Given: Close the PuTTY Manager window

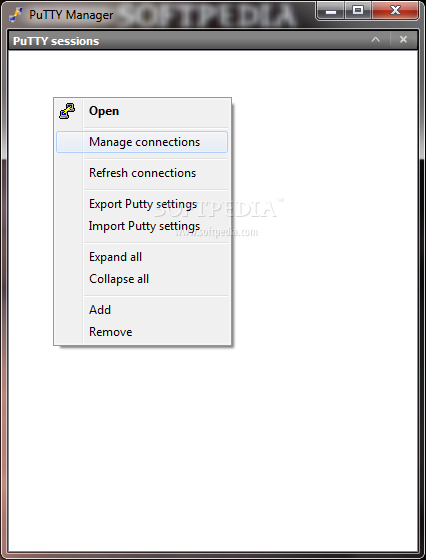Looking at the screenshot, I should tap(395, 10).
